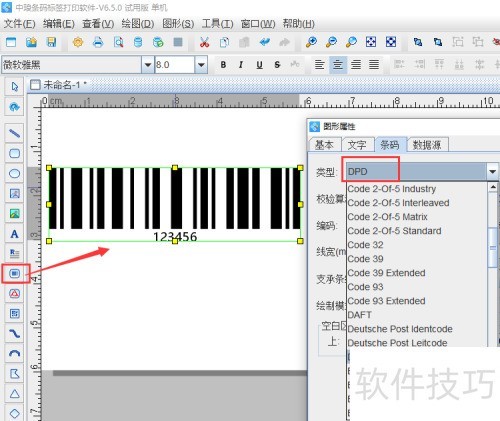Select the text tool A

click(14, 234)
